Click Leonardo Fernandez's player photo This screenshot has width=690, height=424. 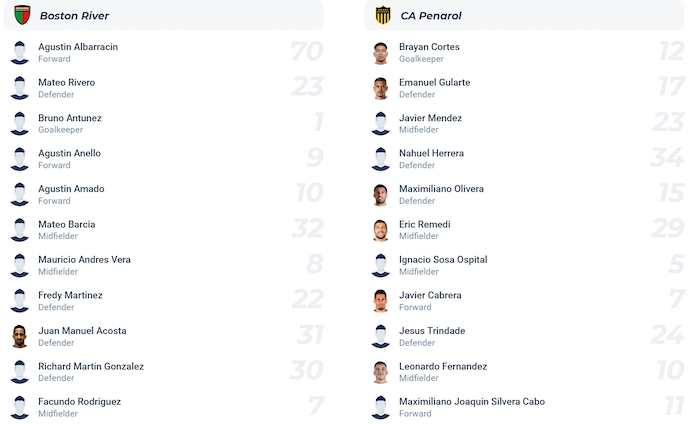click(x=380, y=372)
